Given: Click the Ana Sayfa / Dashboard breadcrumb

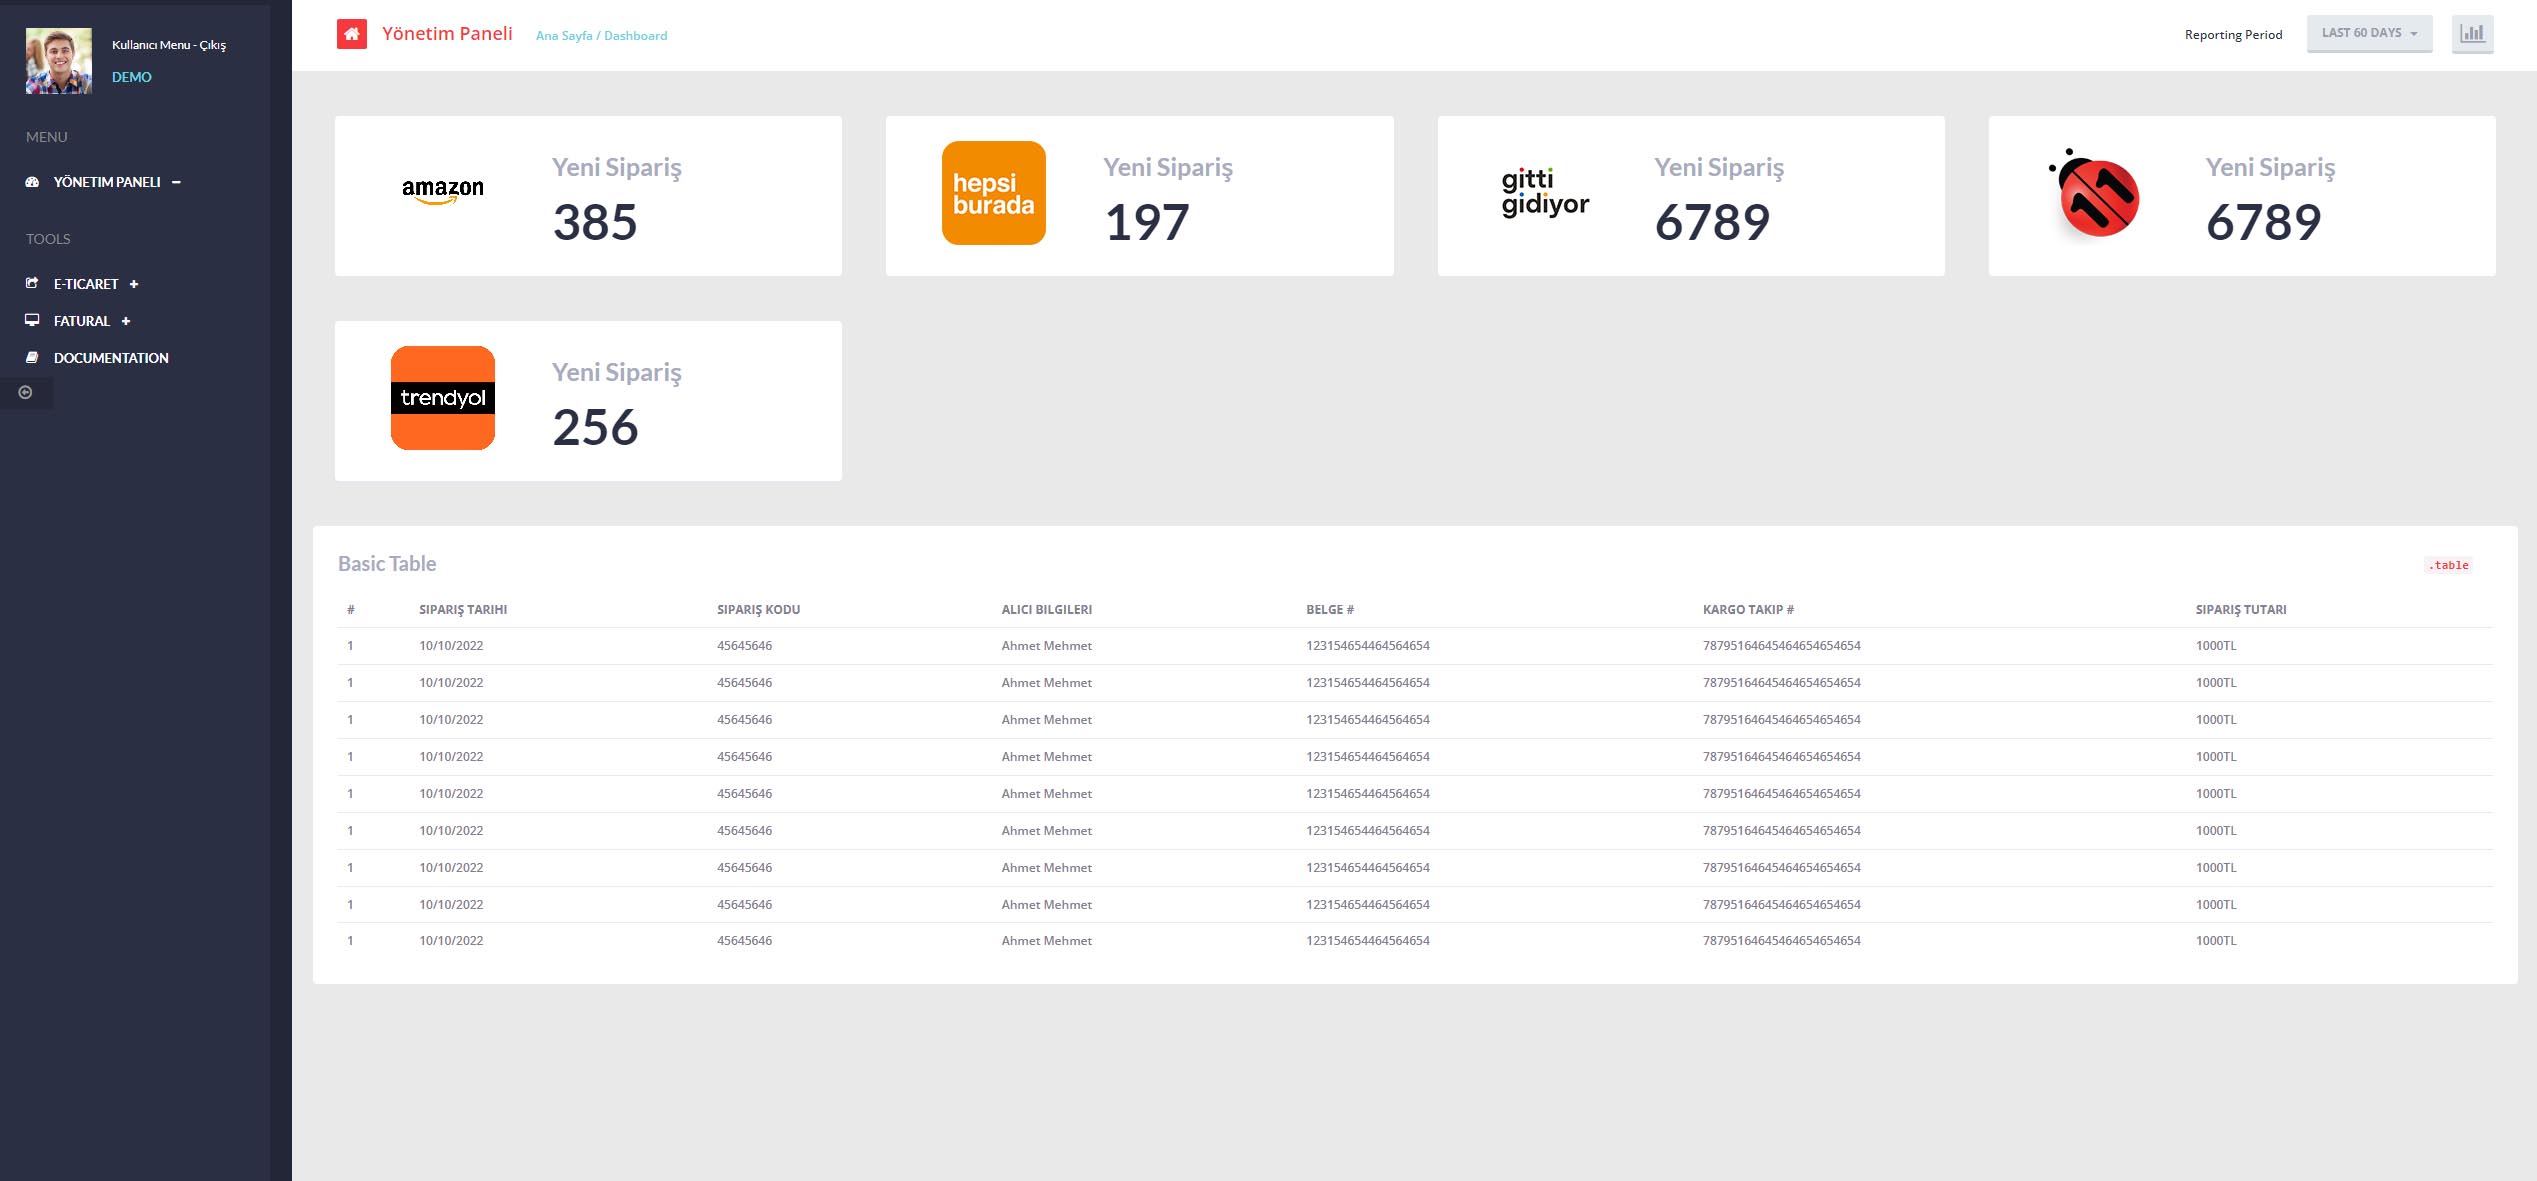Looking at the screenshot, I should (x=601, y=36).
